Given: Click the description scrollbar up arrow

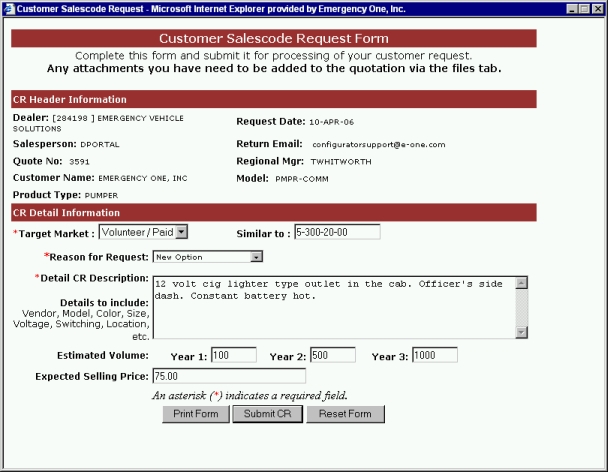Looking at the screenshot, I should 522,283.
